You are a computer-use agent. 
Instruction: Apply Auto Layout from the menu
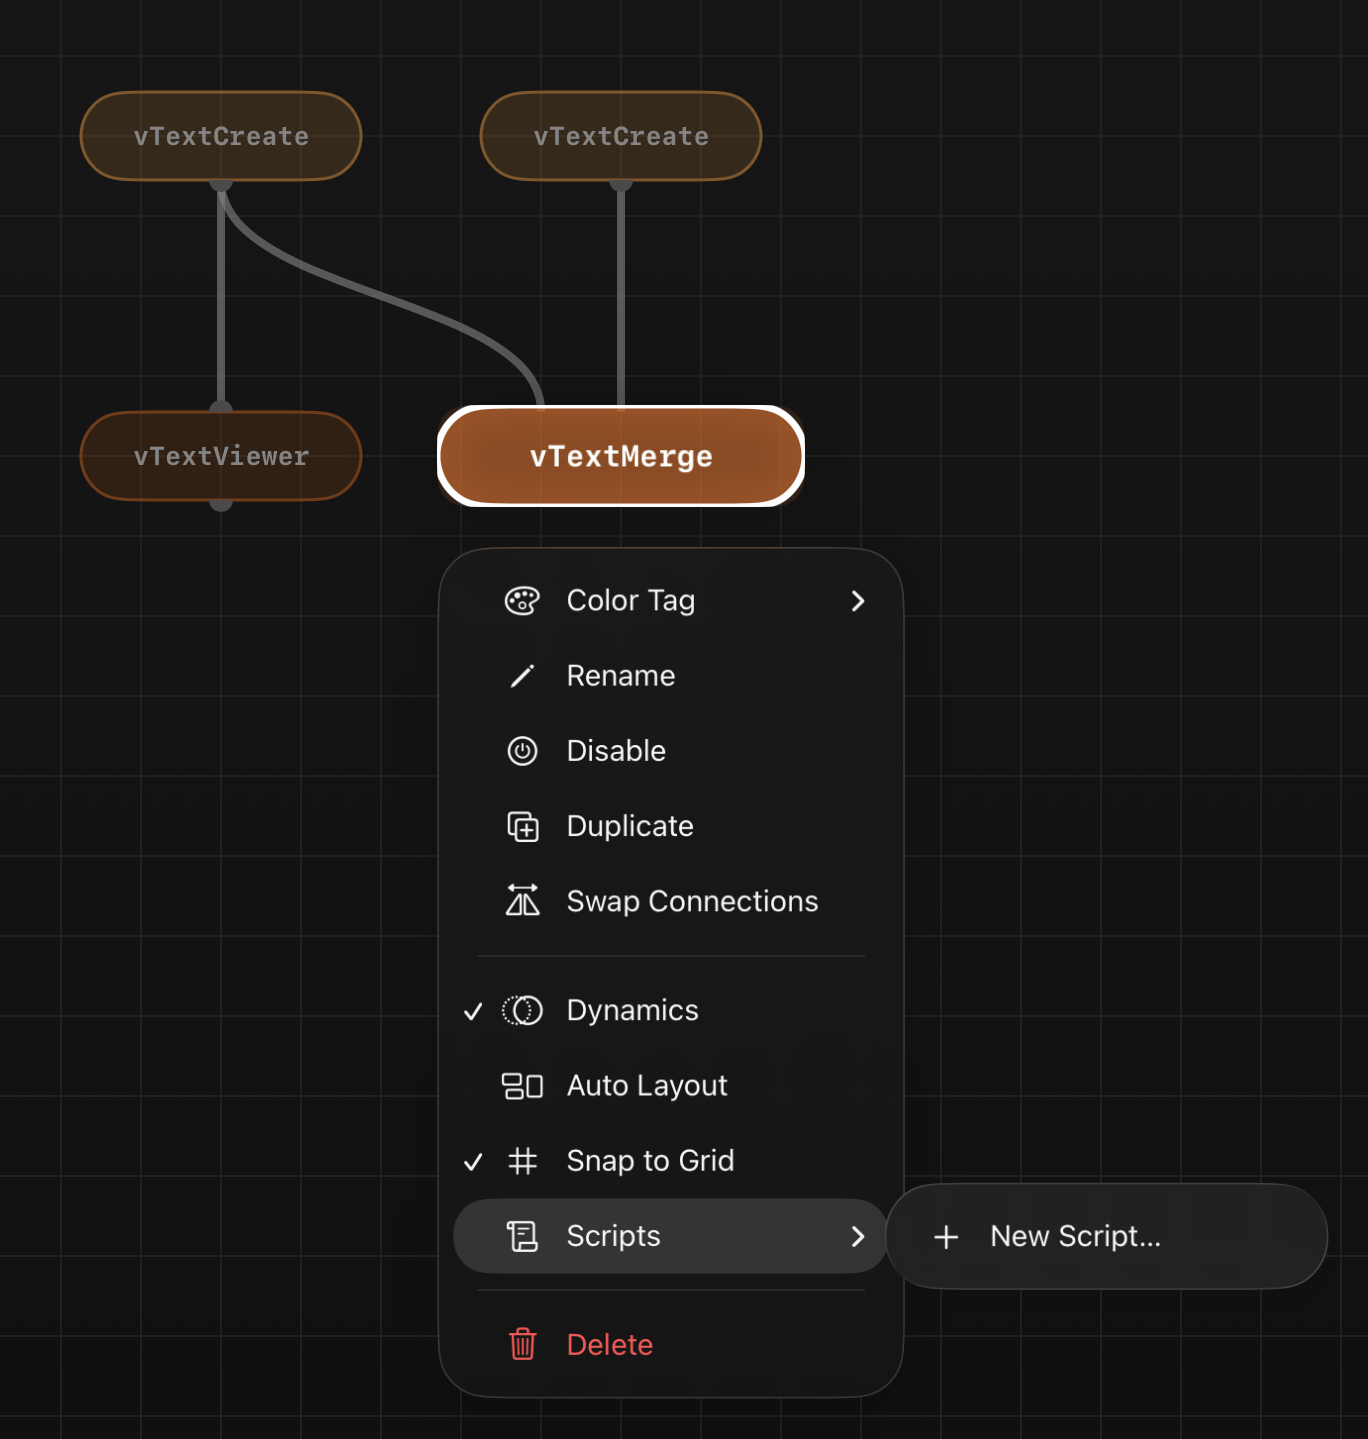pos(671,1086)
